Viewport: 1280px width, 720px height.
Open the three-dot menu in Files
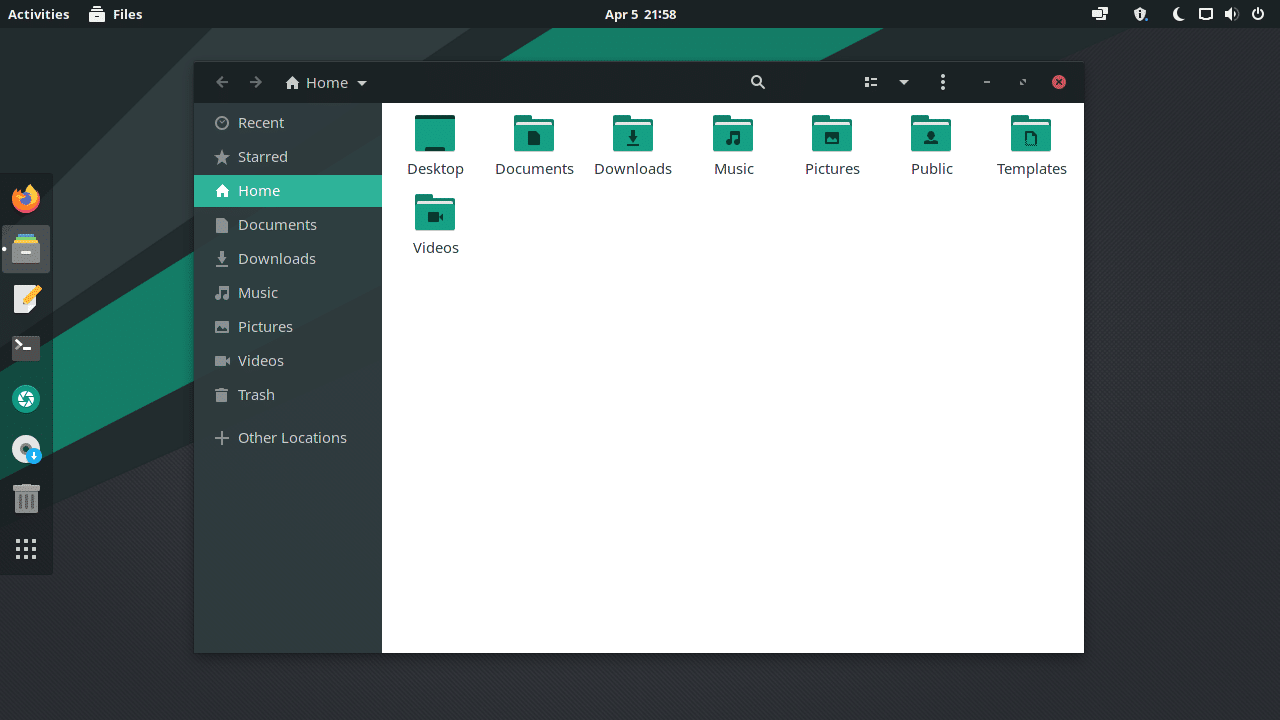943,82
